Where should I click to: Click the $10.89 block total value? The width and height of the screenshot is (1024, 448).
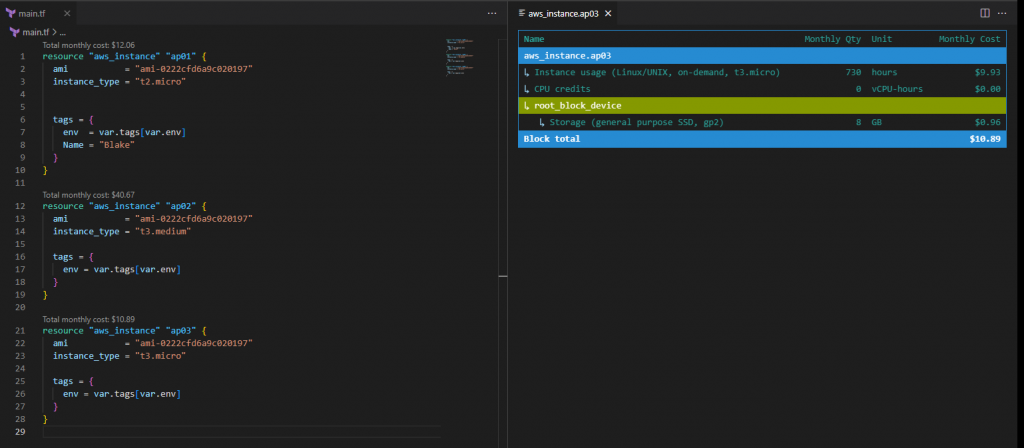click(985, 139)
